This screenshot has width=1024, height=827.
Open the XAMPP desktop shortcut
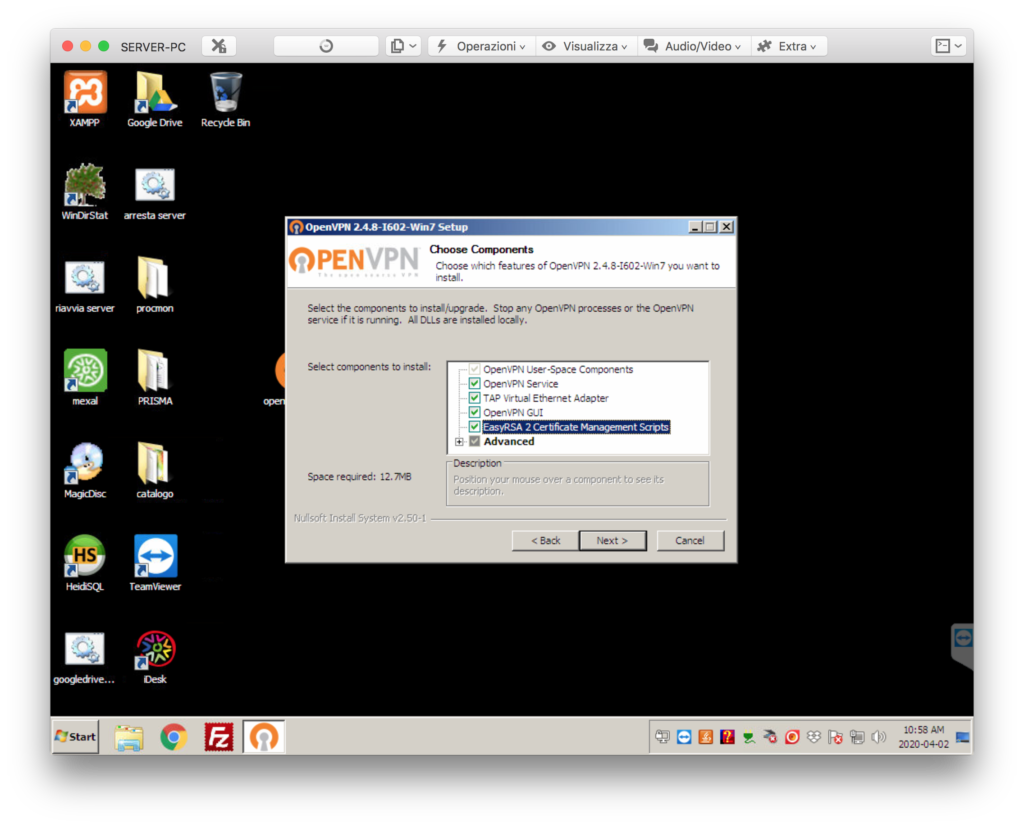85,99
